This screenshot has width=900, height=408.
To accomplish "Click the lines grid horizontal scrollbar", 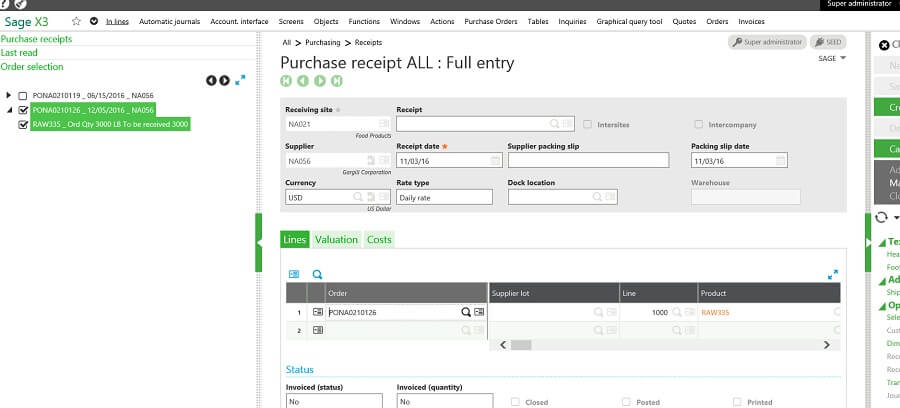I will pyautogui.click(x=520, y=345).
